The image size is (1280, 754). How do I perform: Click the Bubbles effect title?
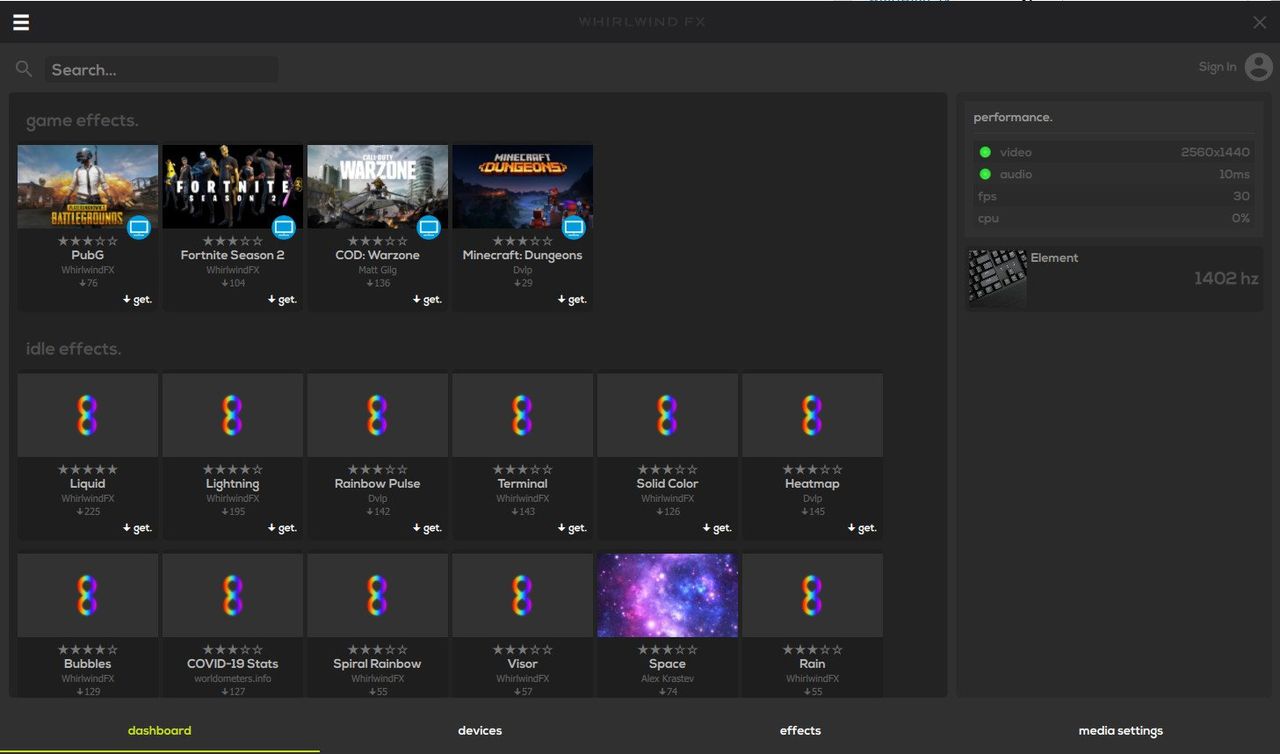coord(88,664)
